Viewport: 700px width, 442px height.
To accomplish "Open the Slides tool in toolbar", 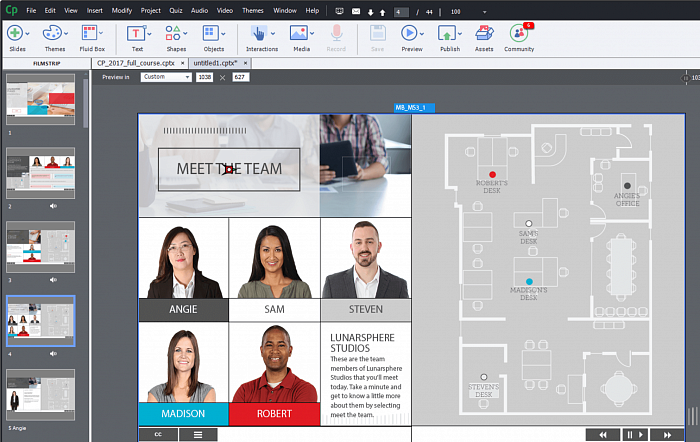I will 17,35.
